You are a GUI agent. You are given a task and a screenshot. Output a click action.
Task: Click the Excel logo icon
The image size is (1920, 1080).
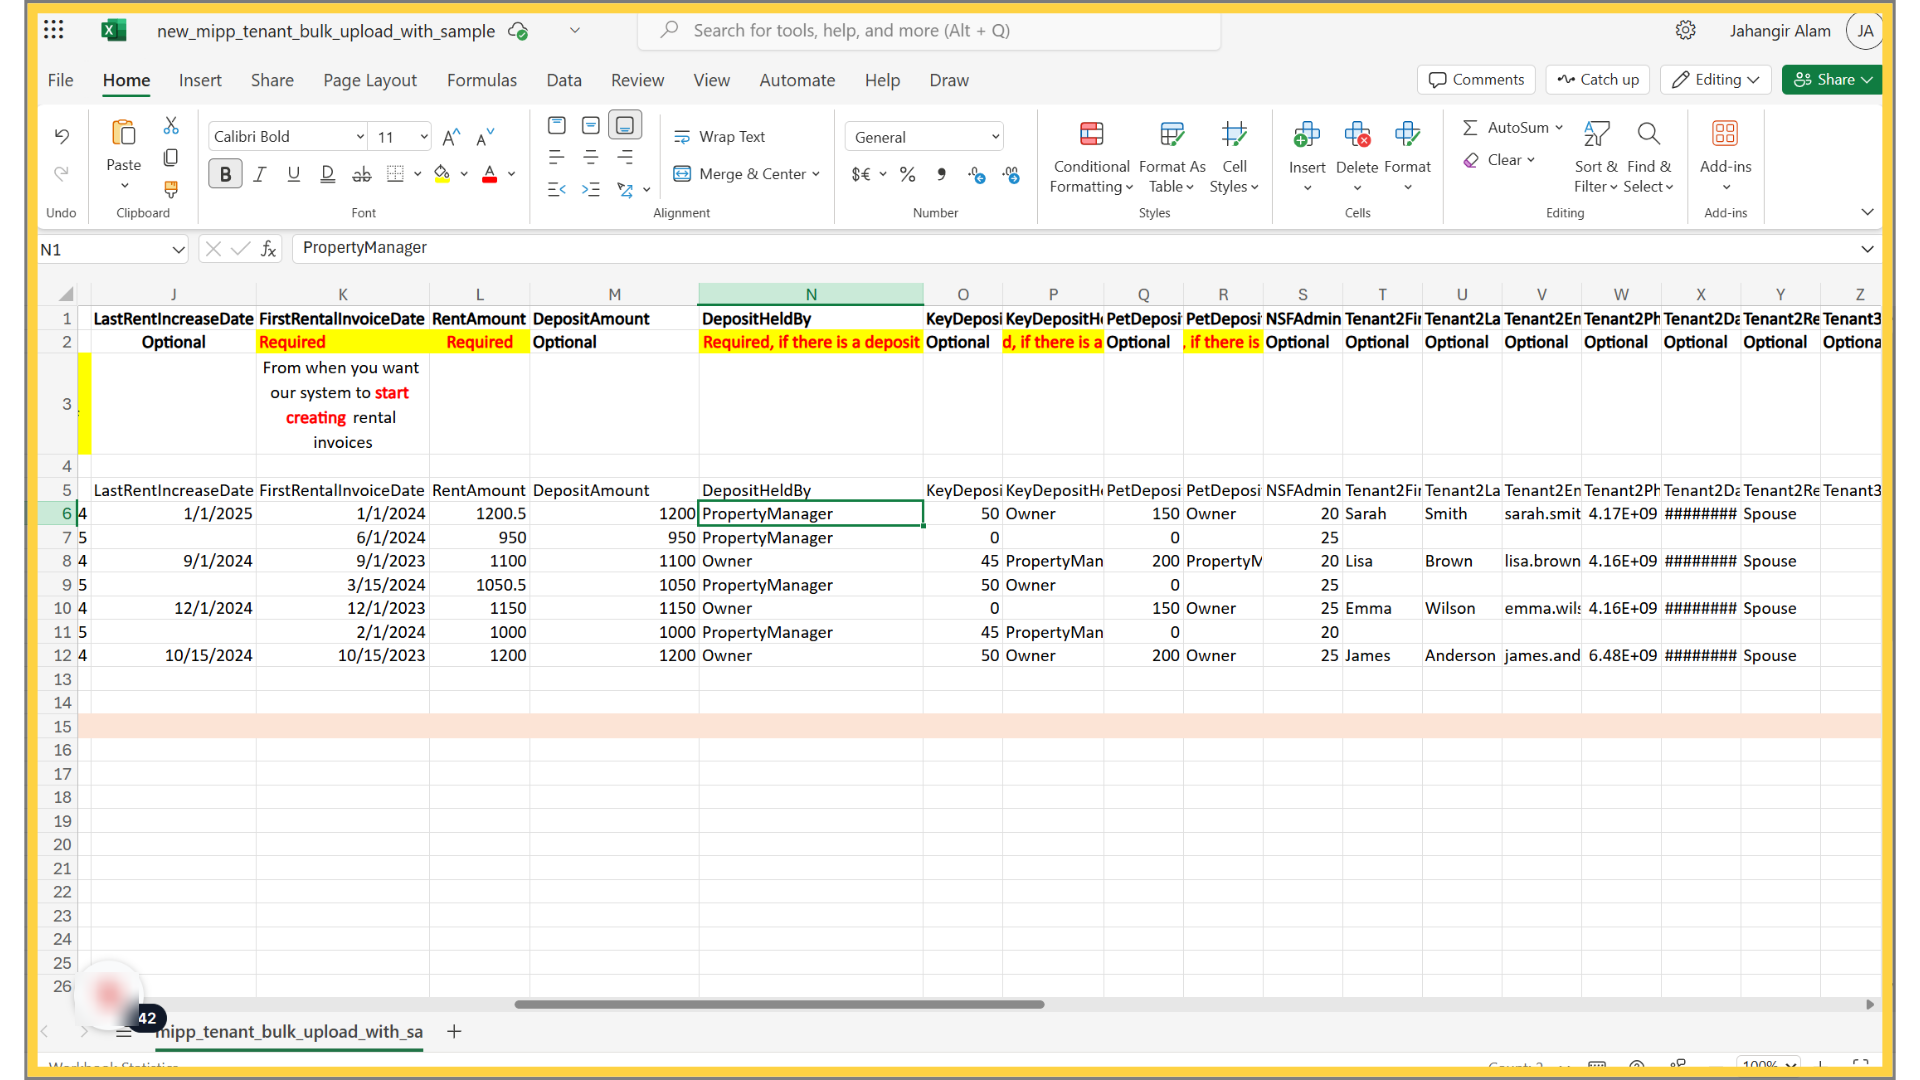tap(114, 30)
